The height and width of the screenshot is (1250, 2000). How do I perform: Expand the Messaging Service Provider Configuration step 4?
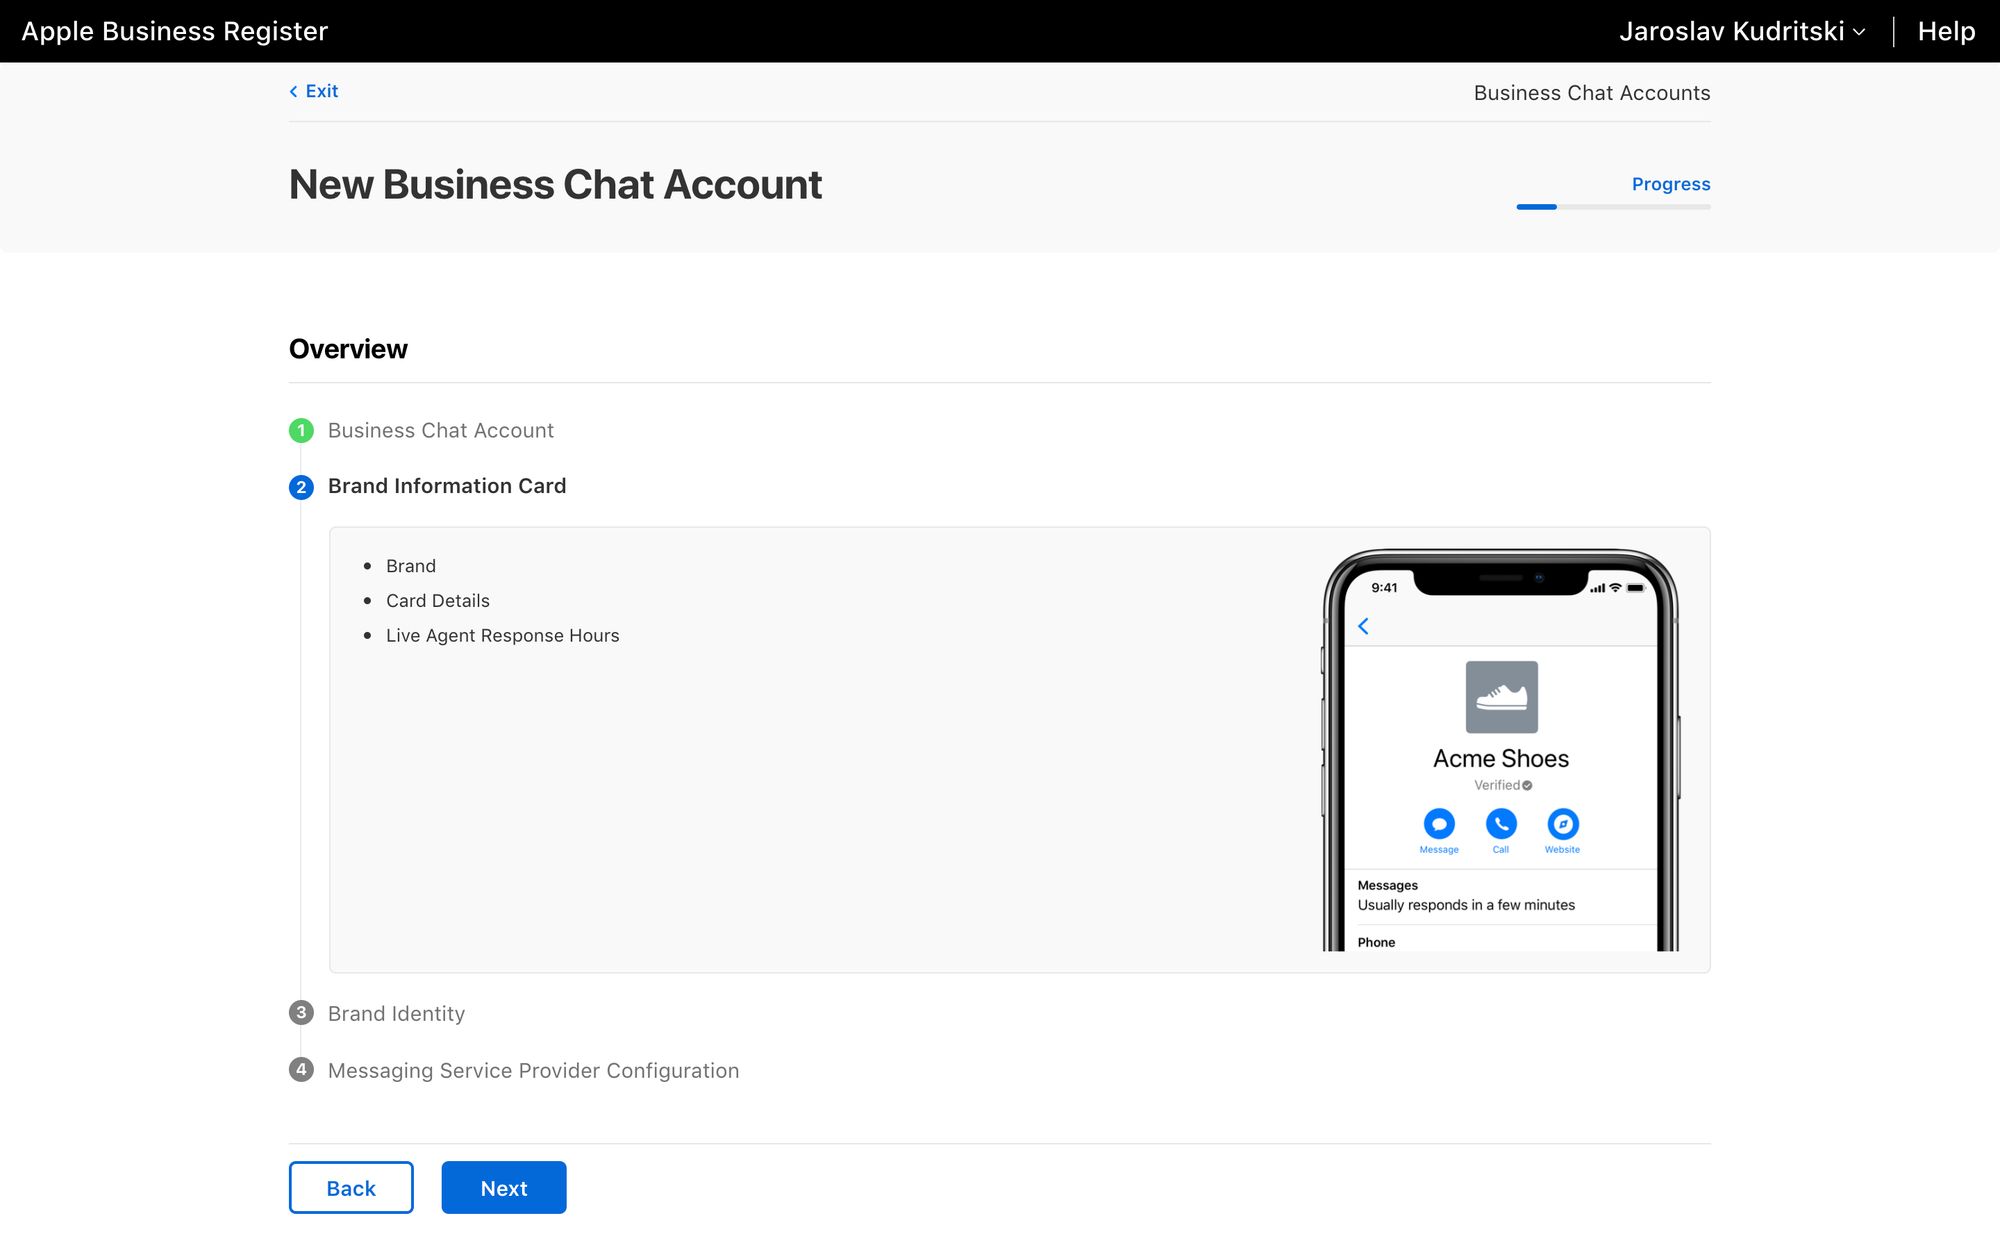pyautogui.click(x=533, y=1069)
